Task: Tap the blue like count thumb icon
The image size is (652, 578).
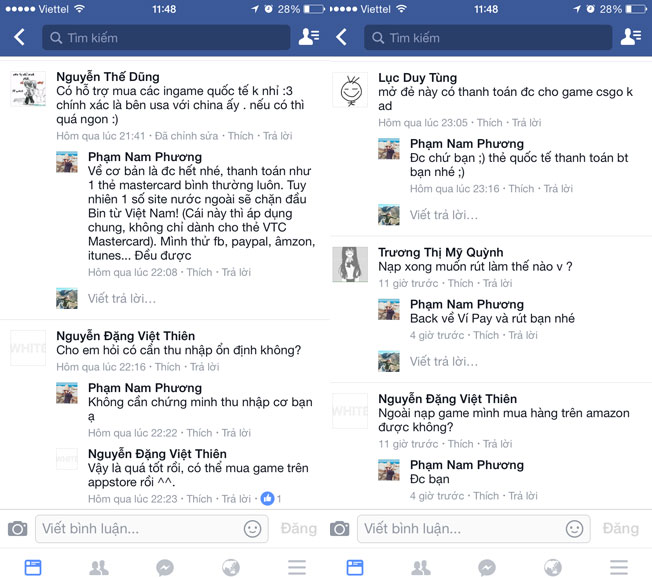Action: [x=267, y=498]
